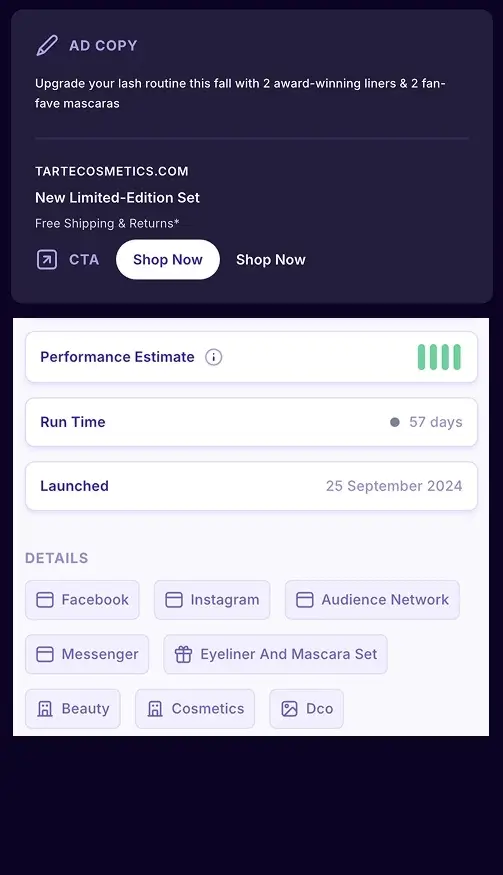Click the card icon in Messenger tag
This screenshot has width=503, height=875.
pos(45,654)
